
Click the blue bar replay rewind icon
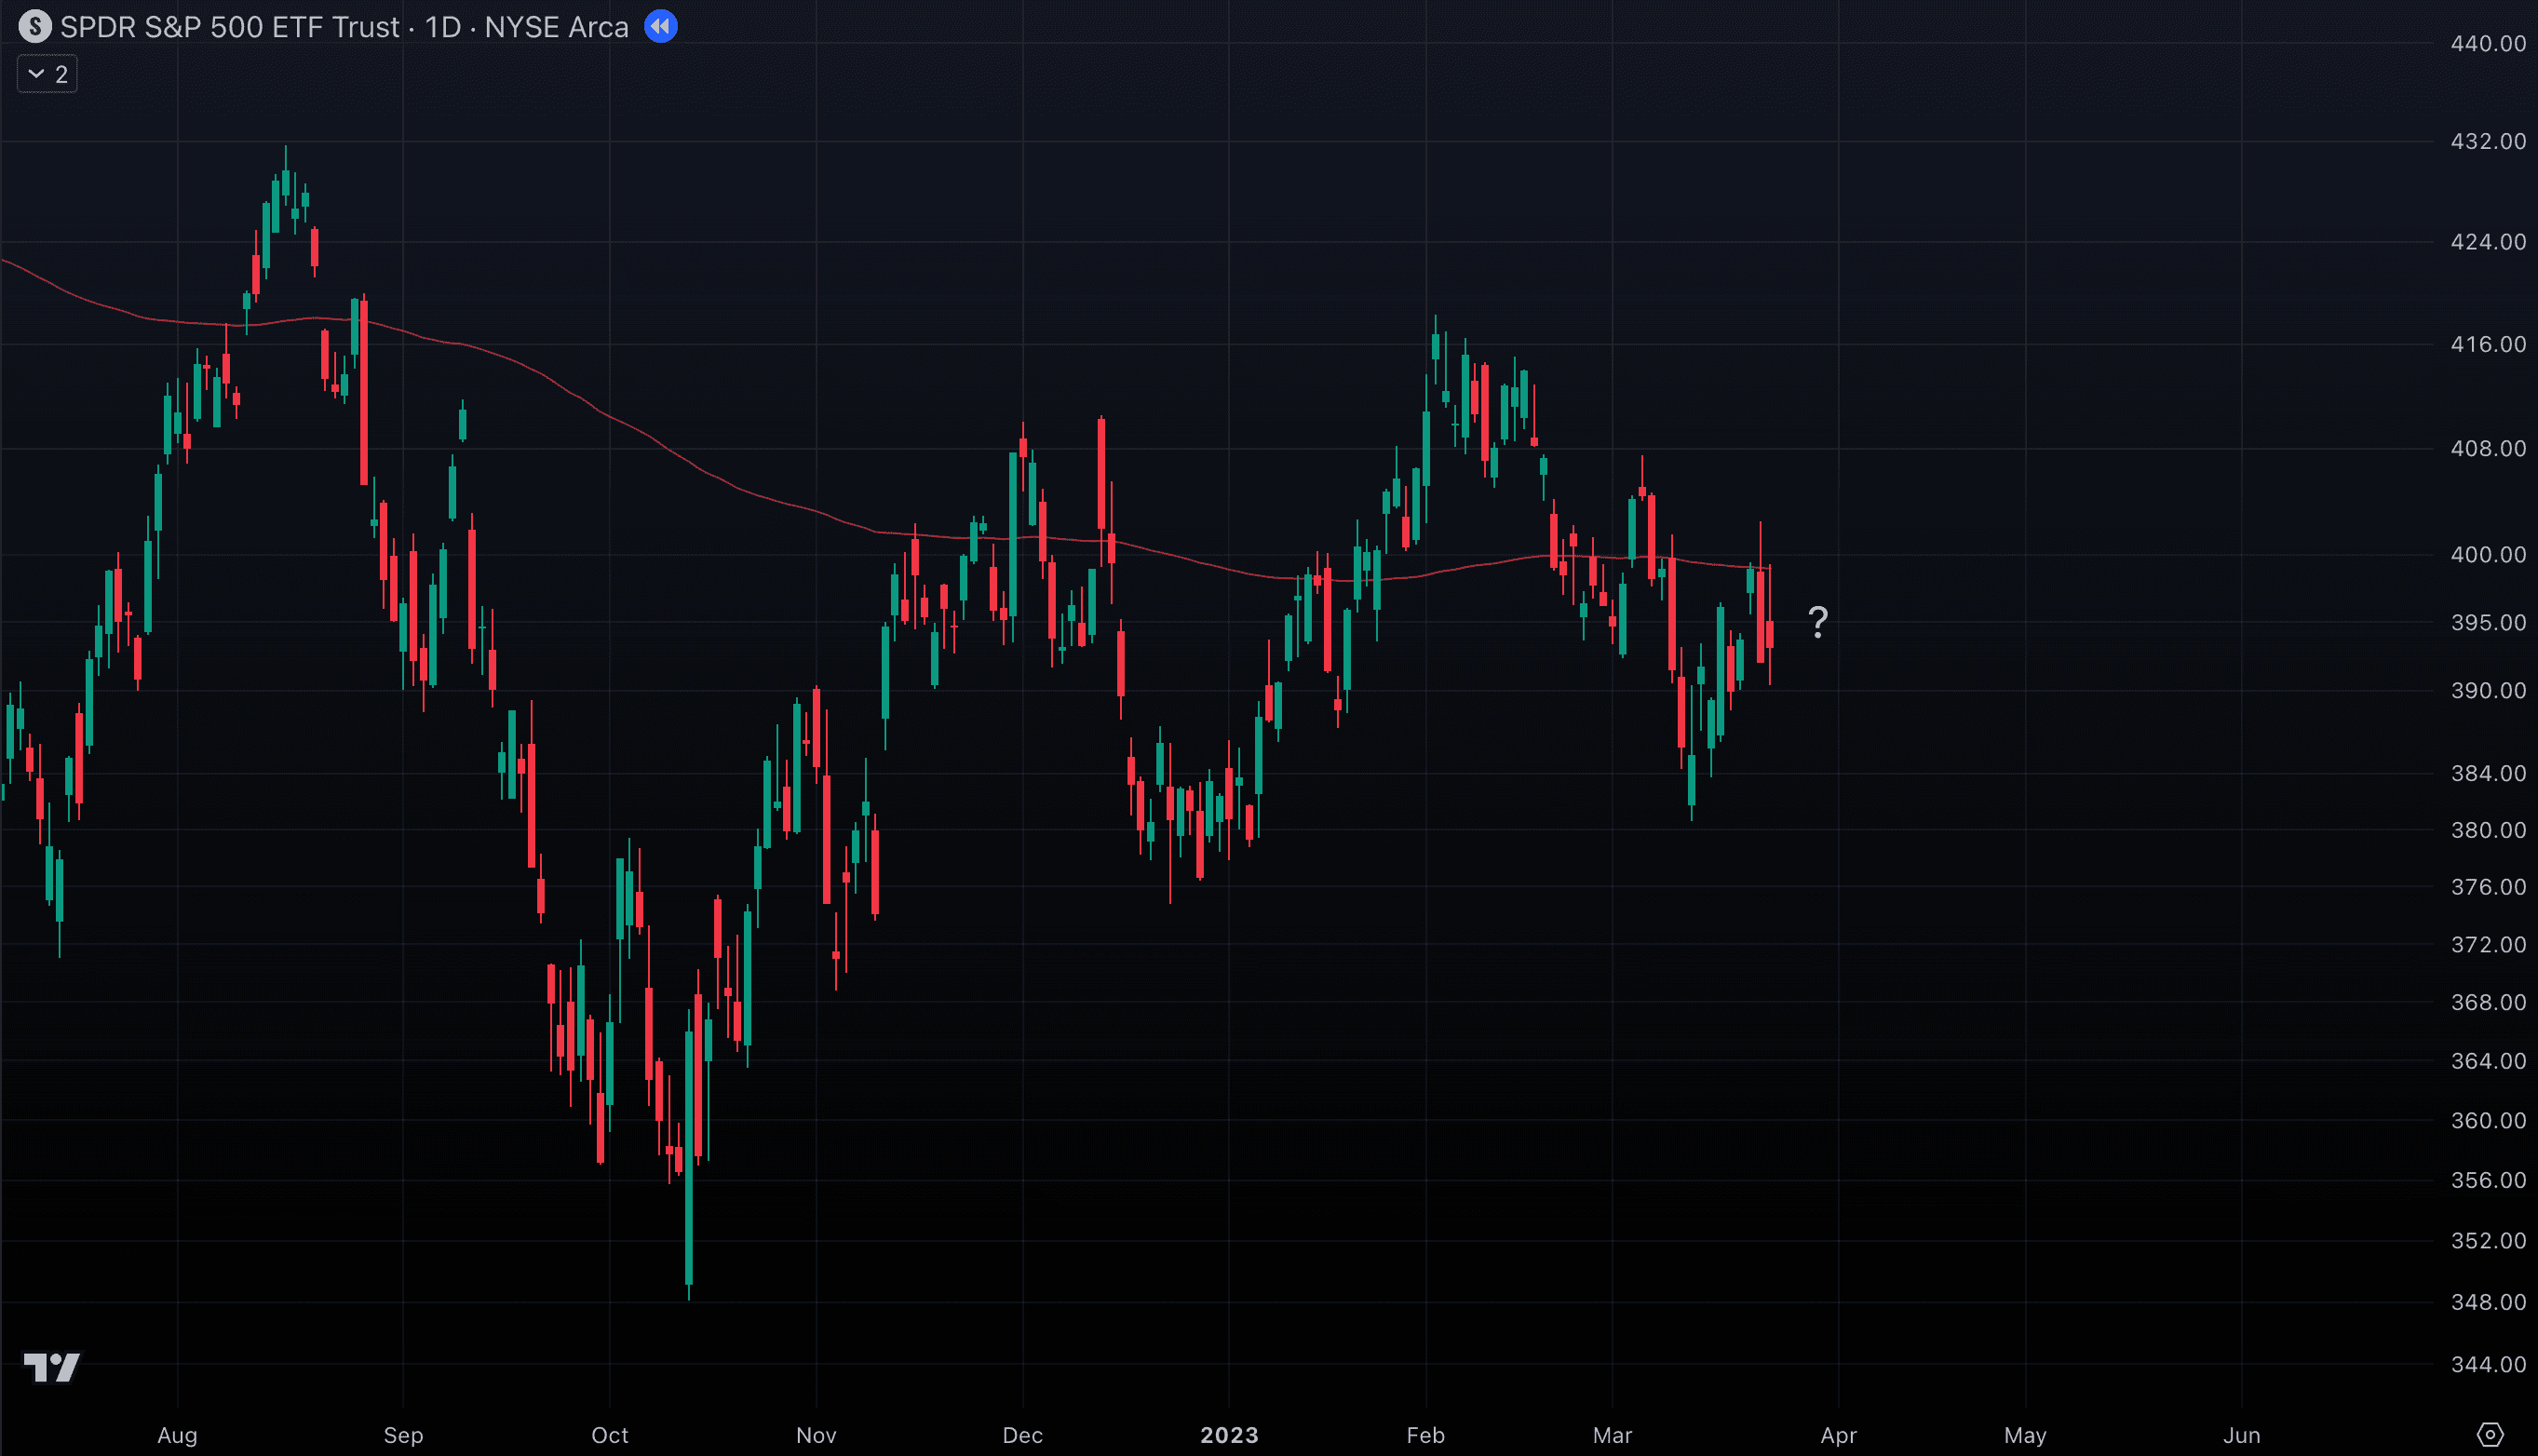click(660, 26)
